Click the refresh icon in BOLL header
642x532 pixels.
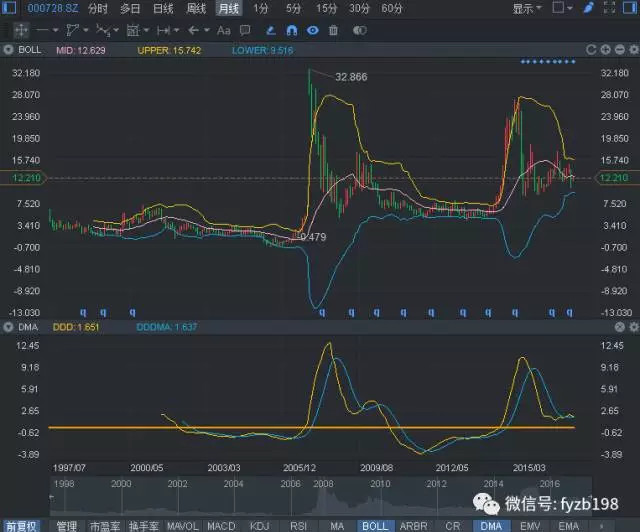[592, 49]
